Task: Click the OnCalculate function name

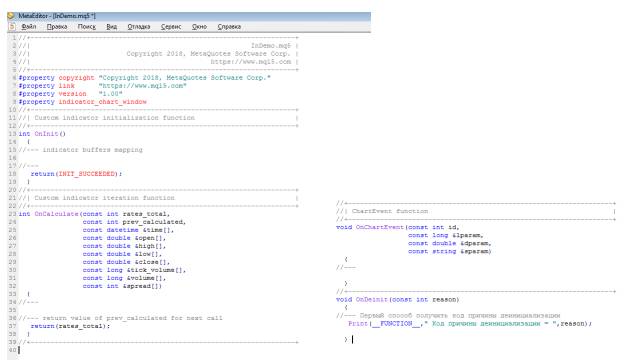Action: coord(56,214)
